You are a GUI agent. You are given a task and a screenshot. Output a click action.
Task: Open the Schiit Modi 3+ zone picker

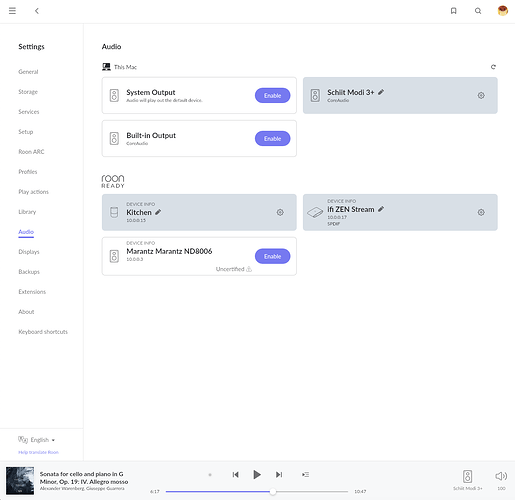click(467, 480)
